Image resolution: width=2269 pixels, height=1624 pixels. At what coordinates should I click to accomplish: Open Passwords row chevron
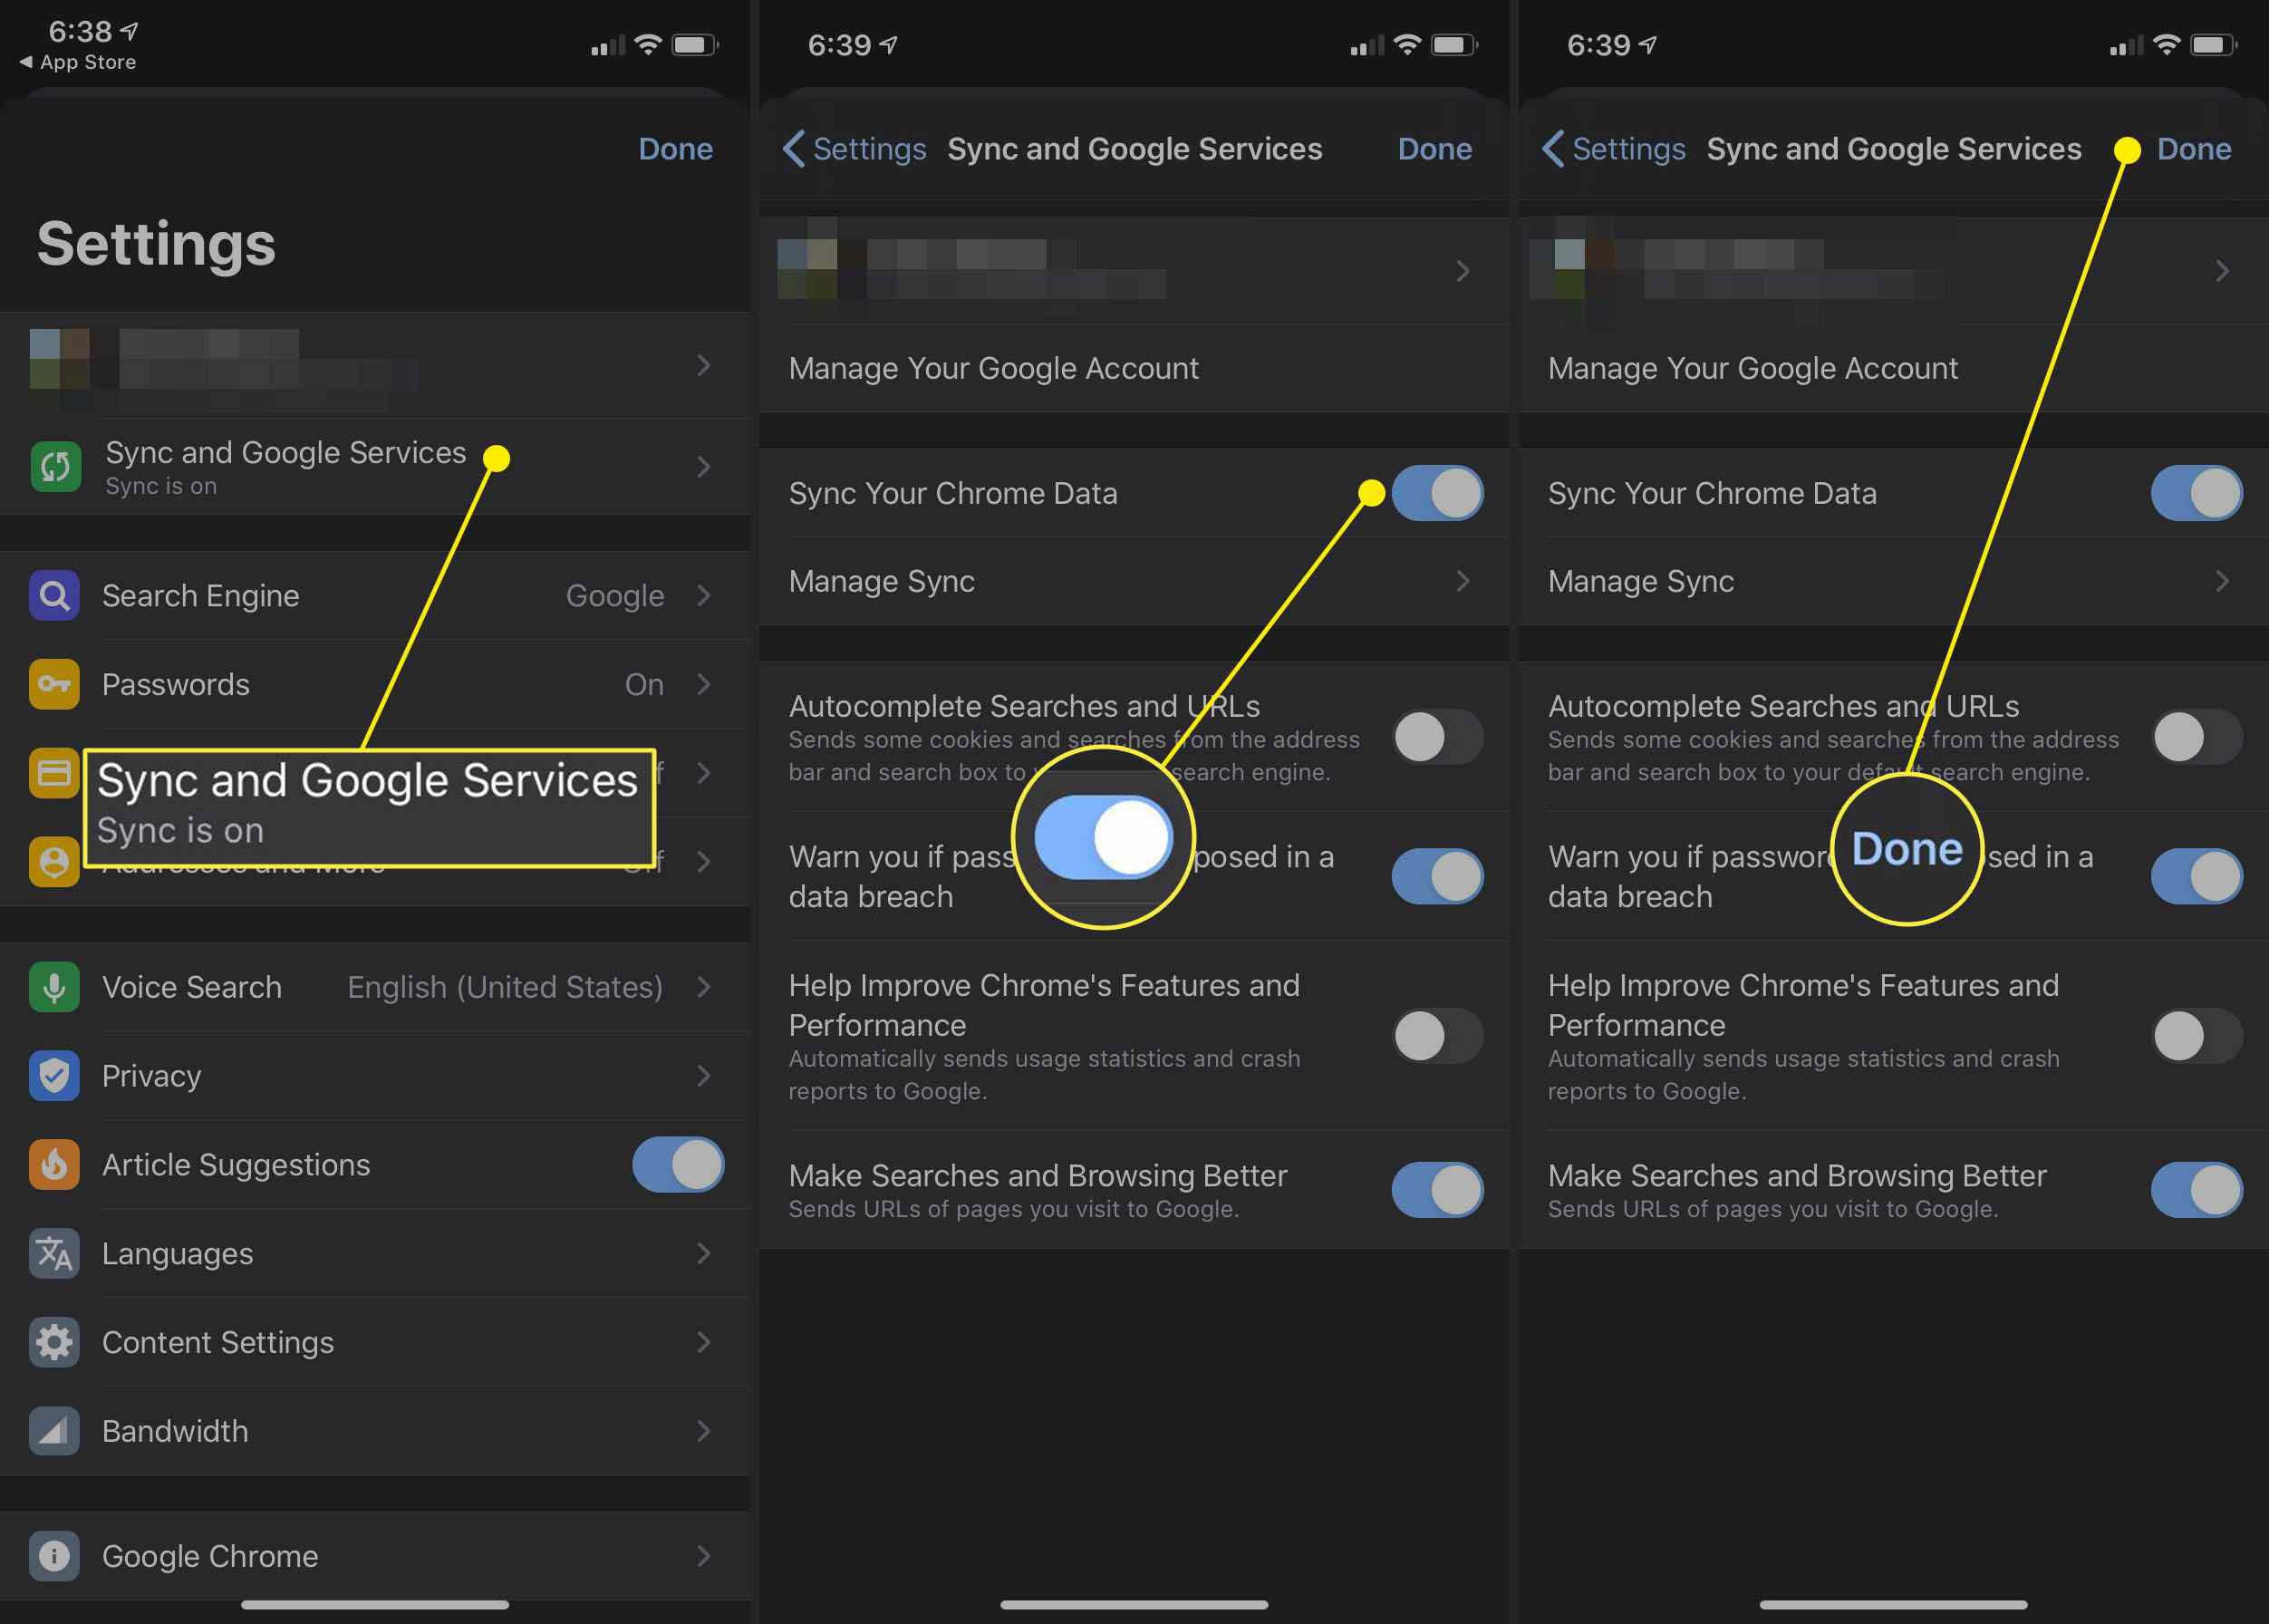(704, 685)
